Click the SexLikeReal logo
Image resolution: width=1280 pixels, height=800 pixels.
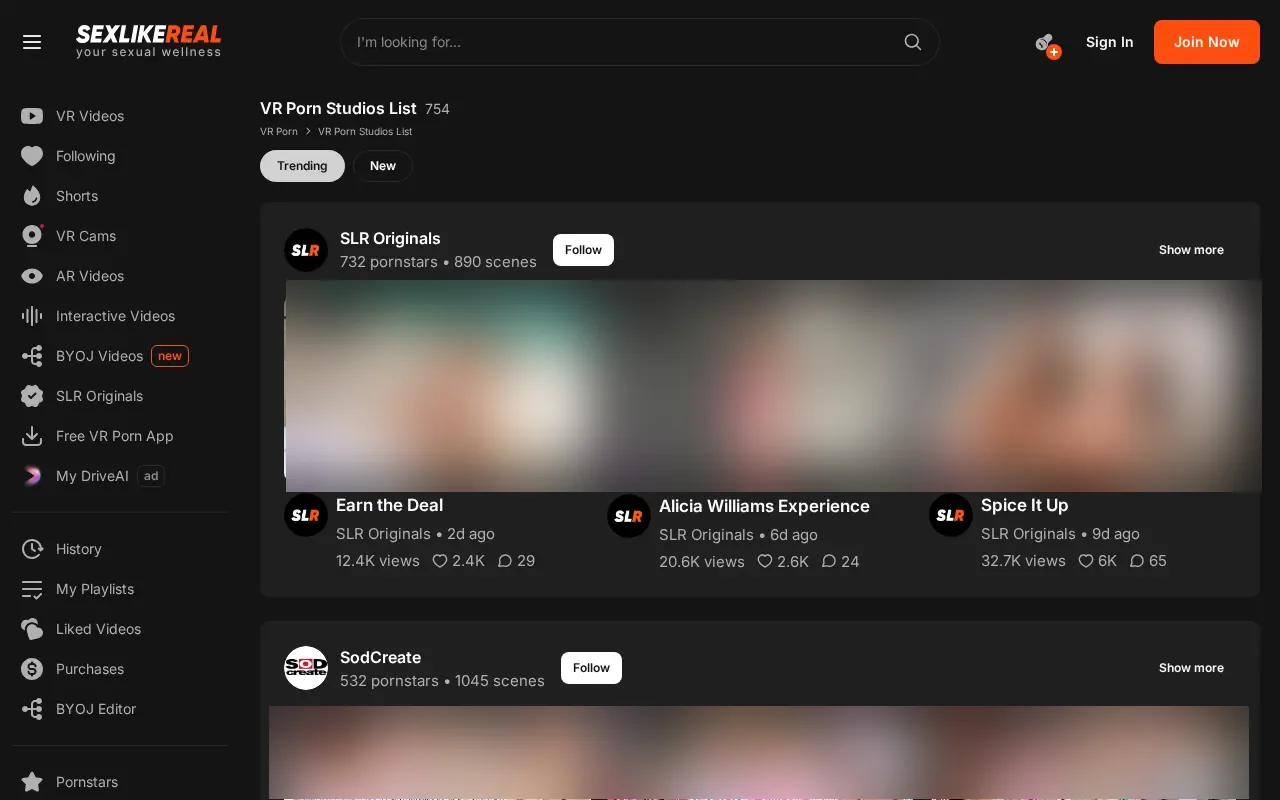(x=148, y=41)
